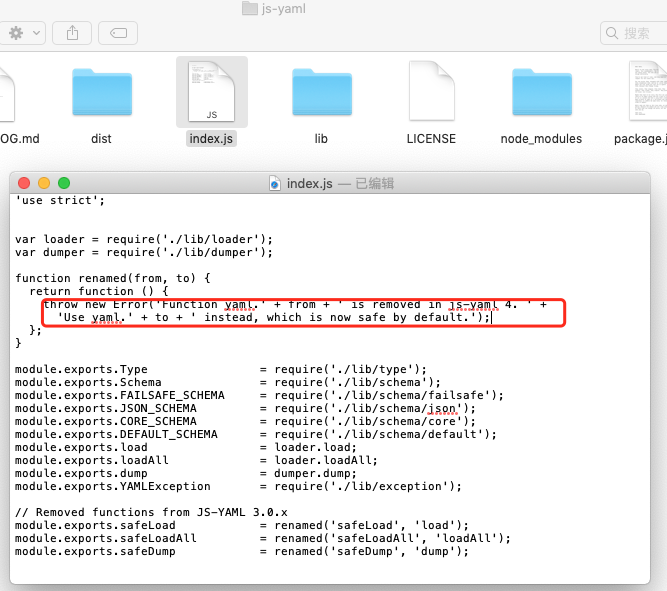Focus the Finder search field

634,33
